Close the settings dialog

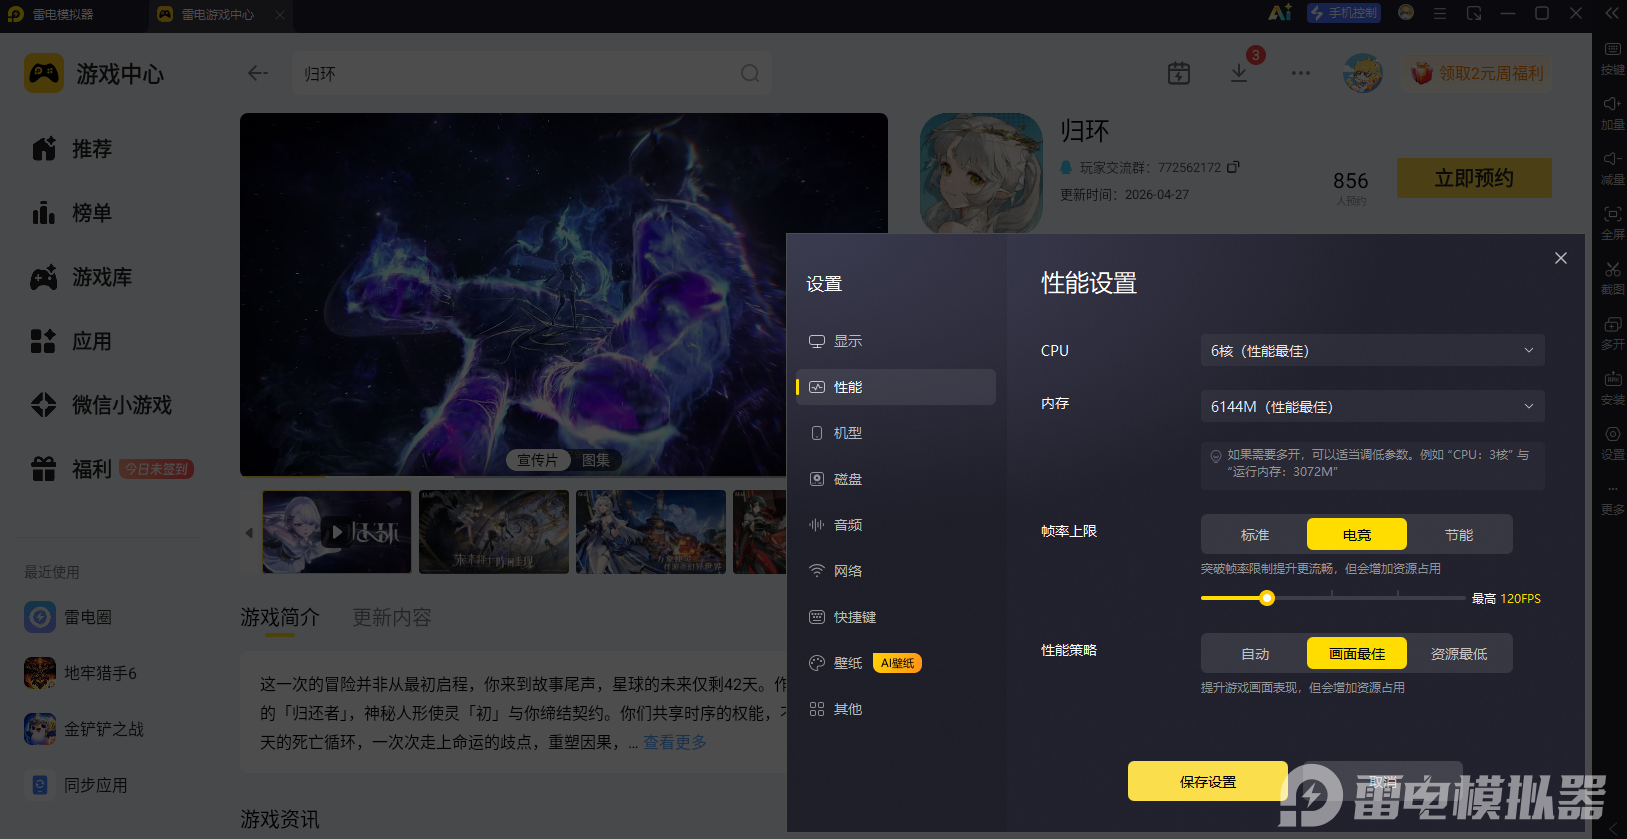tap(1561, 258)
